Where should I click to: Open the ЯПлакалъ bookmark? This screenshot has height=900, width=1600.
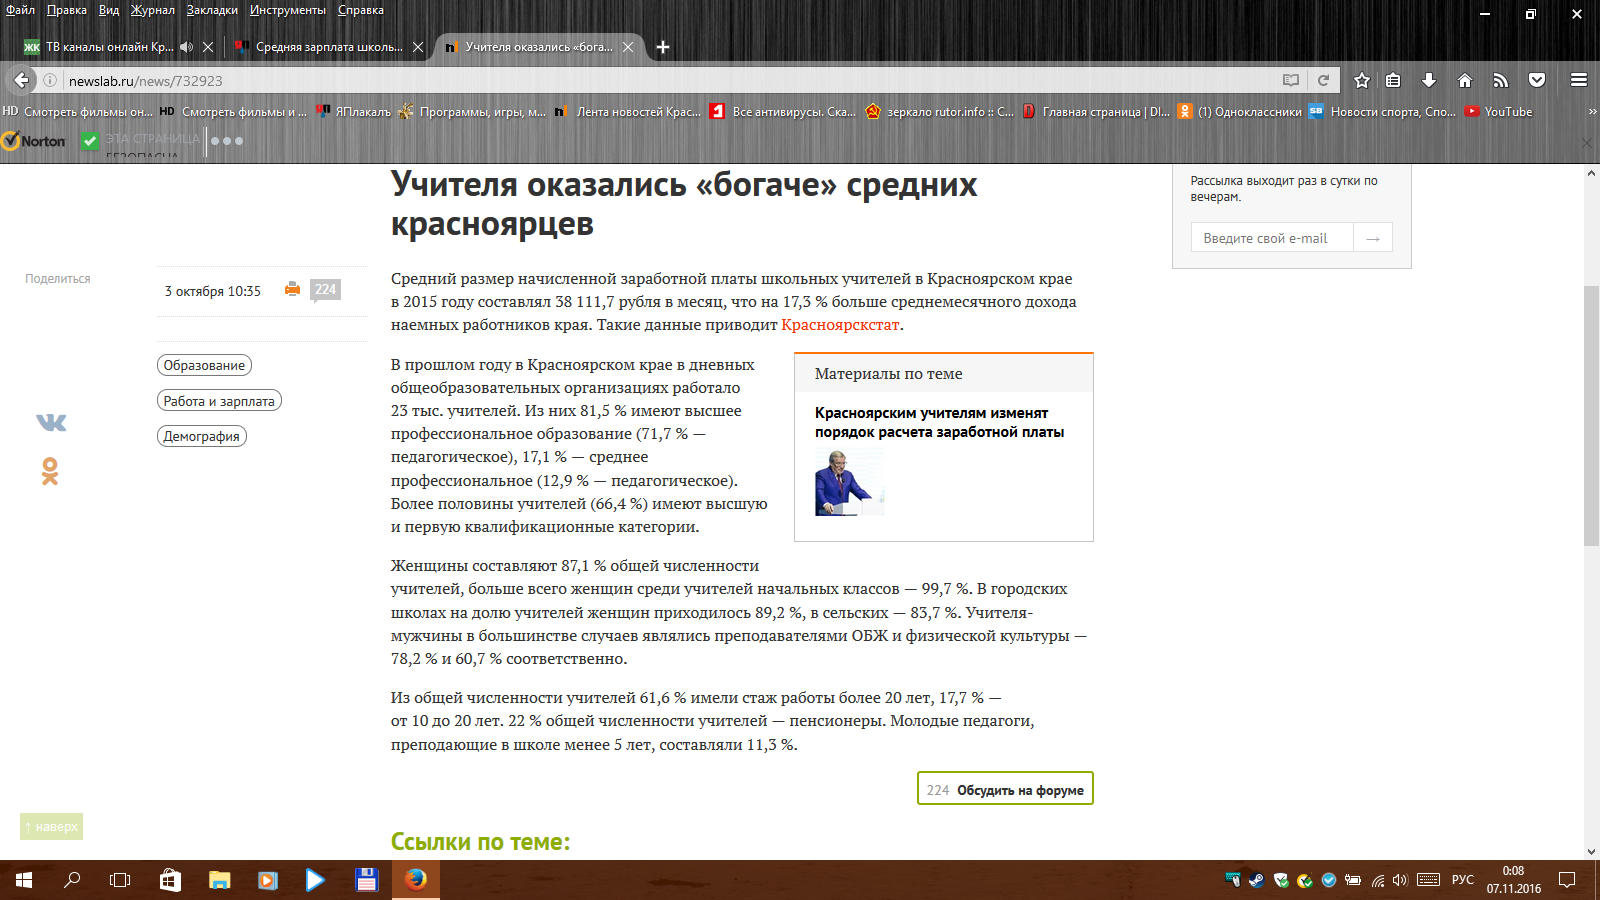(354, 112)
